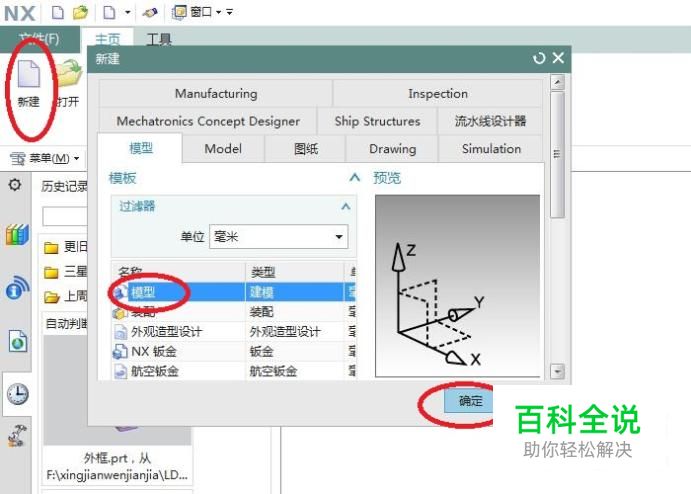Open the library books icon in sidebar
Image resolution: width=691 pixels, height=494 pixels.
click(x=17, y=234)
